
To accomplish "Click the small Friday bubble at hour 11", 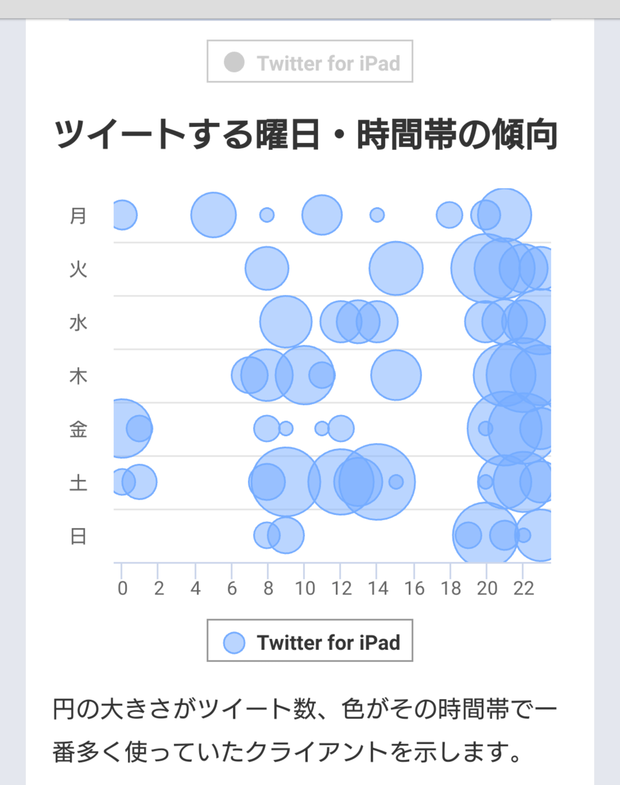I will 322,429.
